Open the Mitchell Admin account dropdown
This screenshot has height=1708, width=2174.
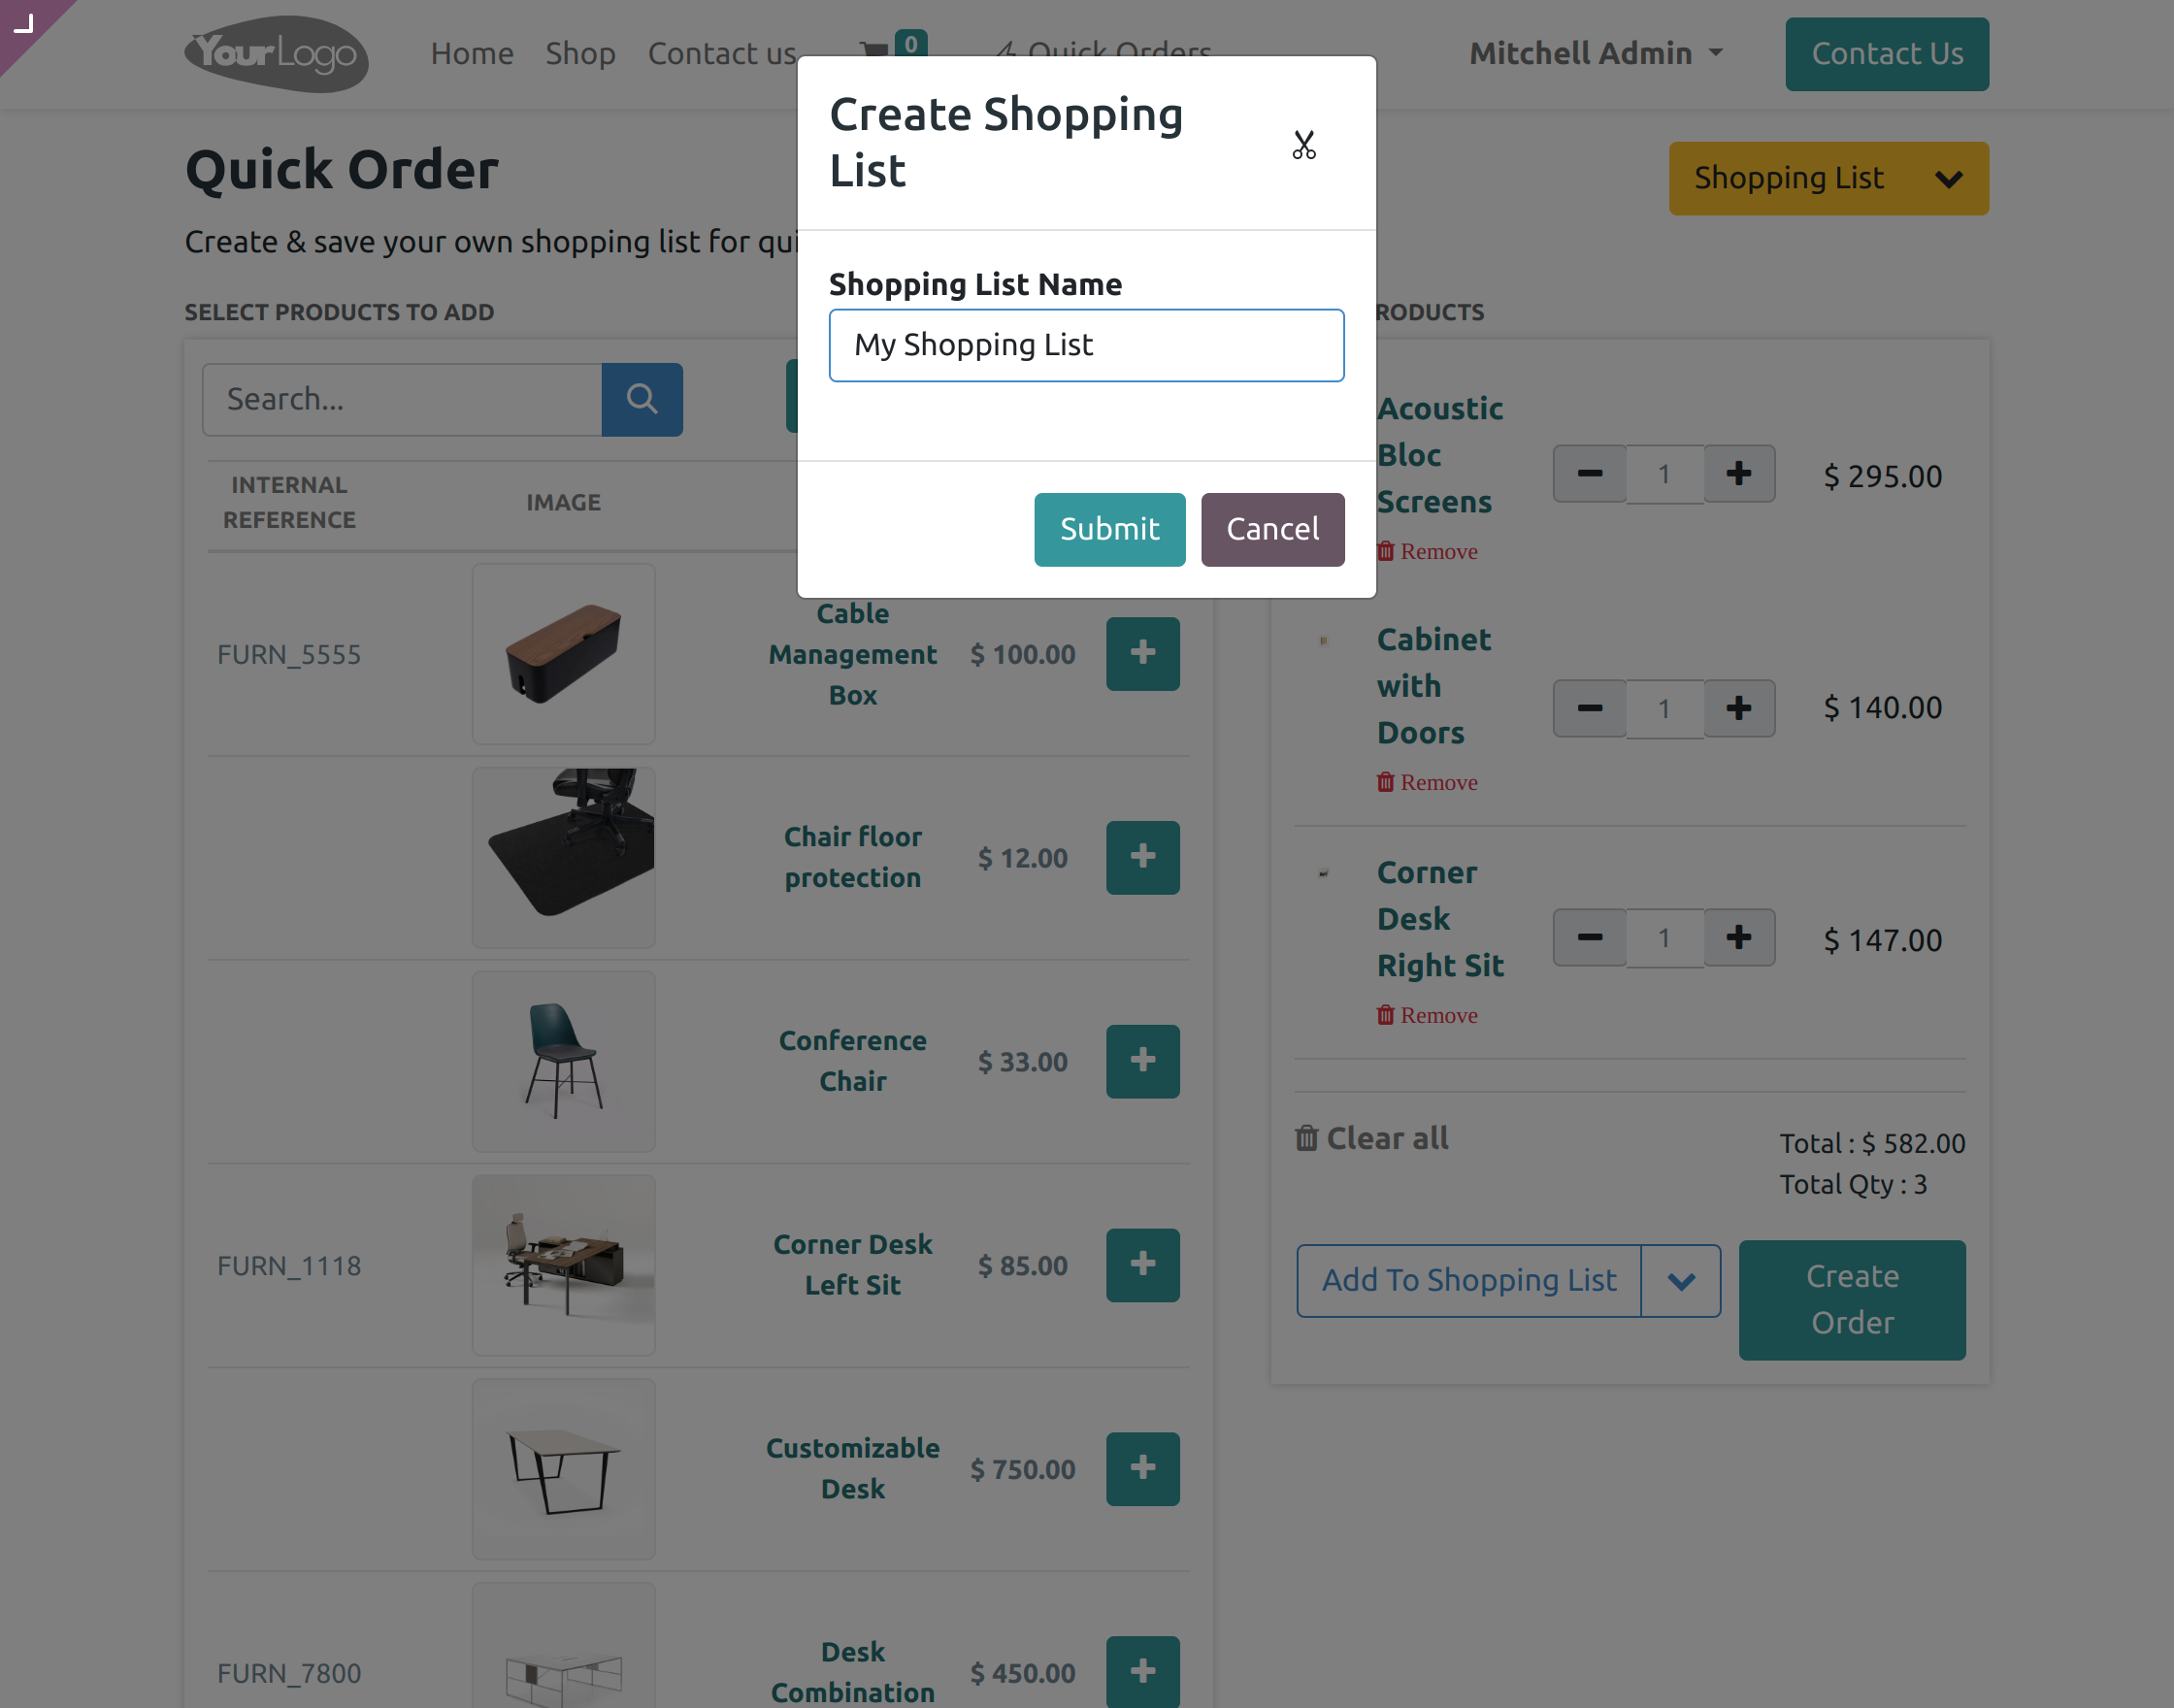[1596, 53]
